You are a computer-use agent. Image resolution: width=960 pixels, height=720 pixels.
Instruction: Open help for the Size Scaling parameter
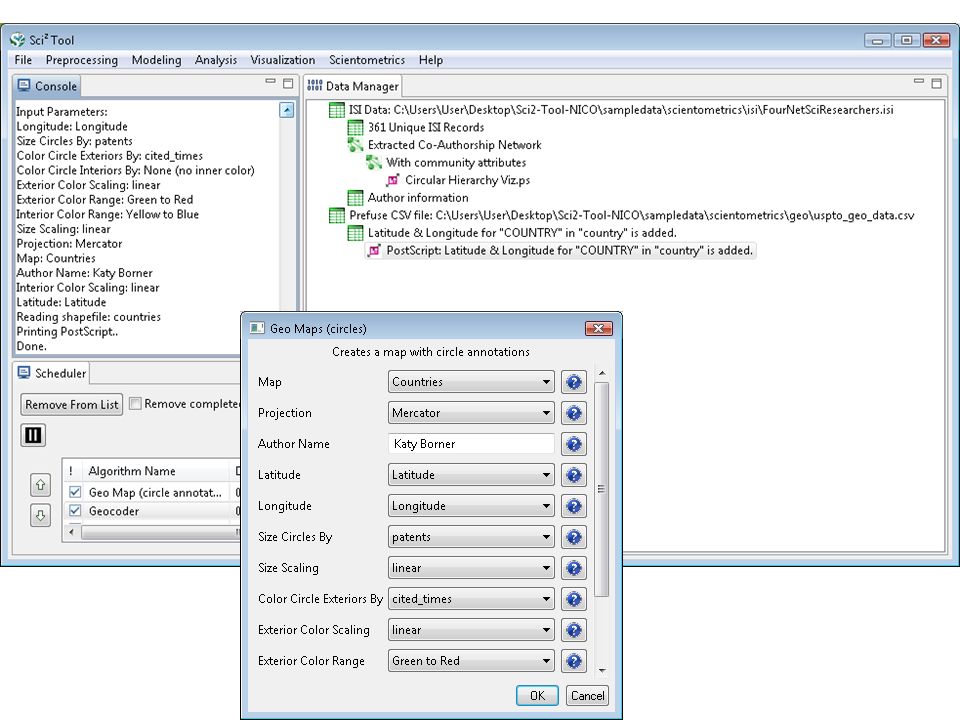574,568
